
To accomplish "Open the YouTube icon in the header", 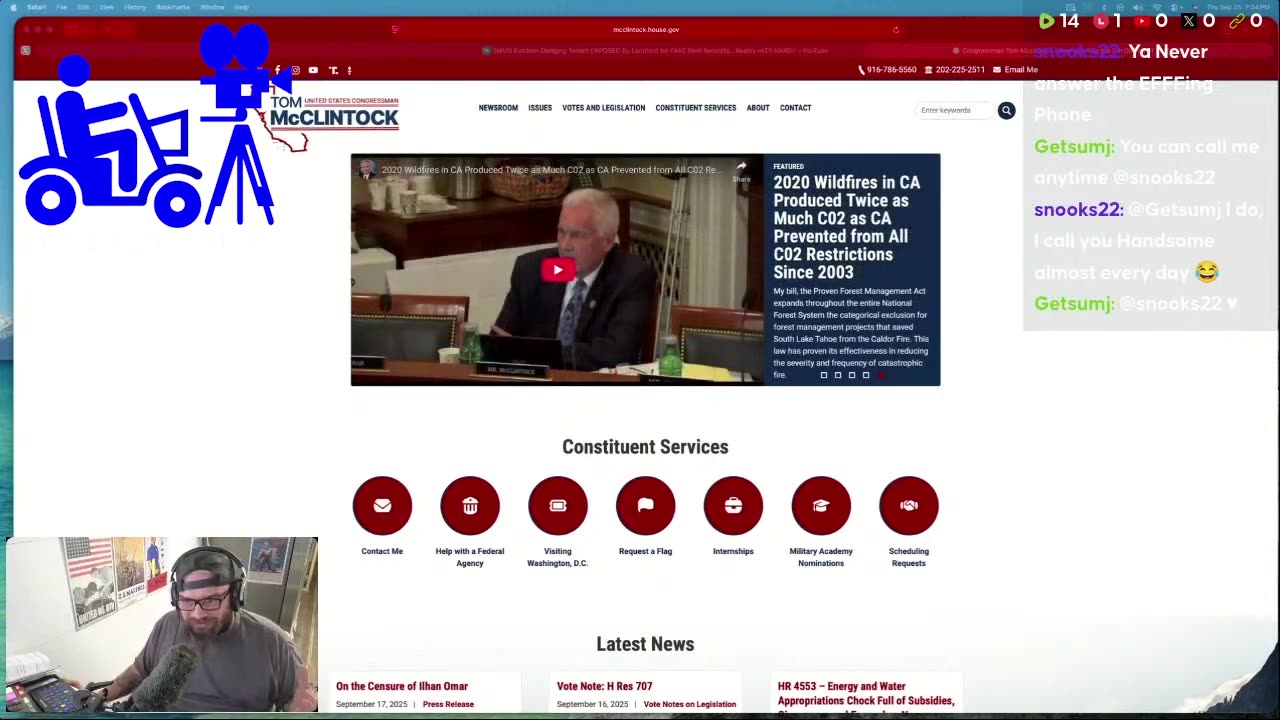I will click(313, 70).
